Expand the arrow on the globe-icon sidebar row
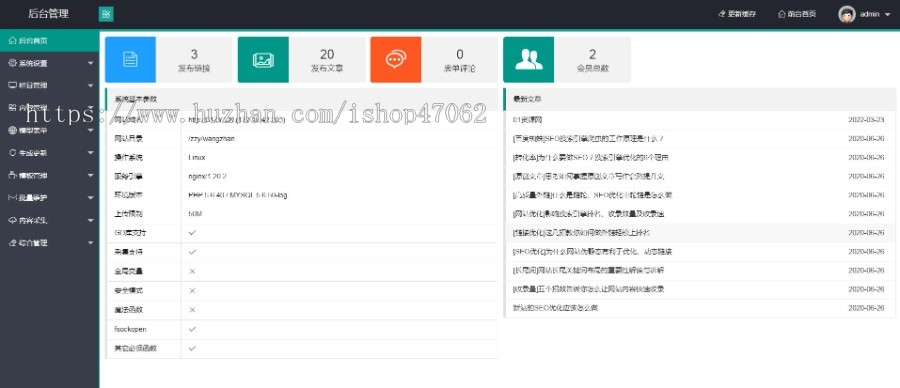900x388 pixels. coord(90,130)
